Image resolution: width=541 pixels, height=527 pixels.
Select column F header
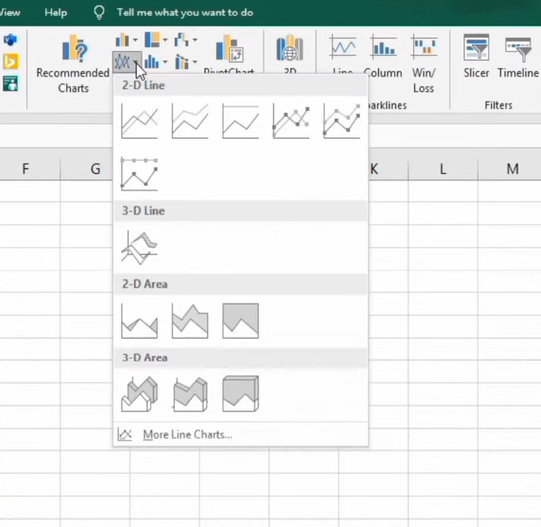coord(26,169)
